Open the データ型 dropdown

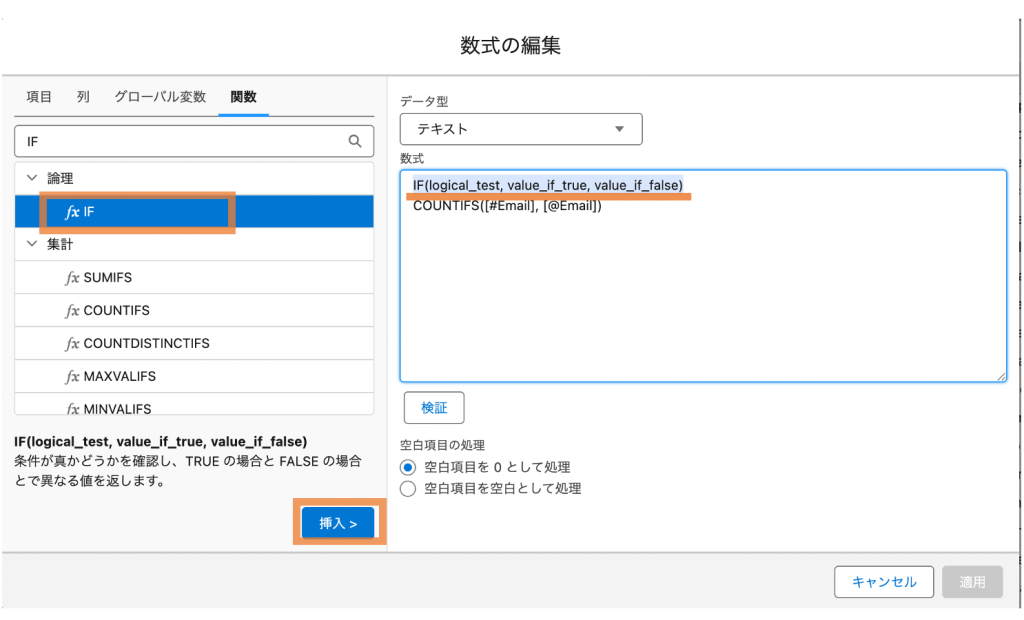520,129
